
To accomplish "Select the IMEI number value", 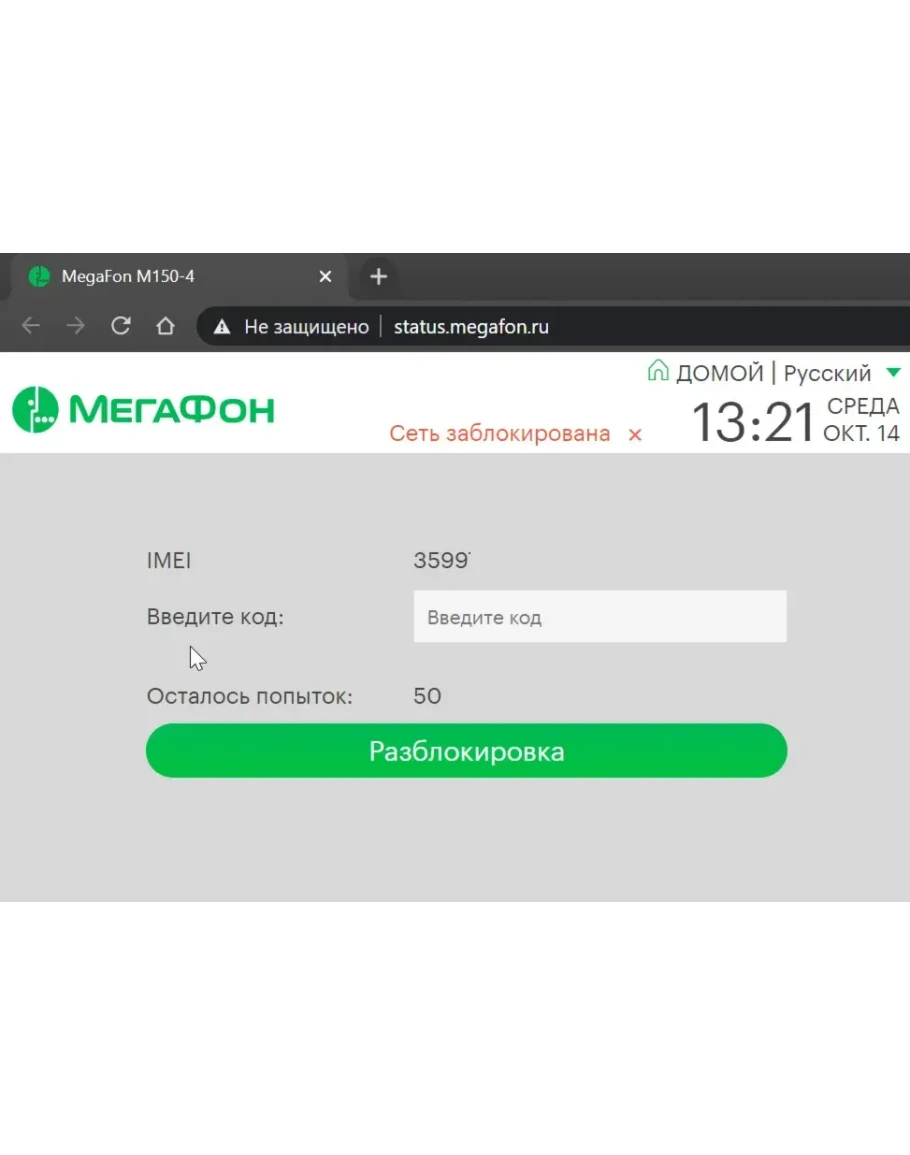I will [441, 561].
